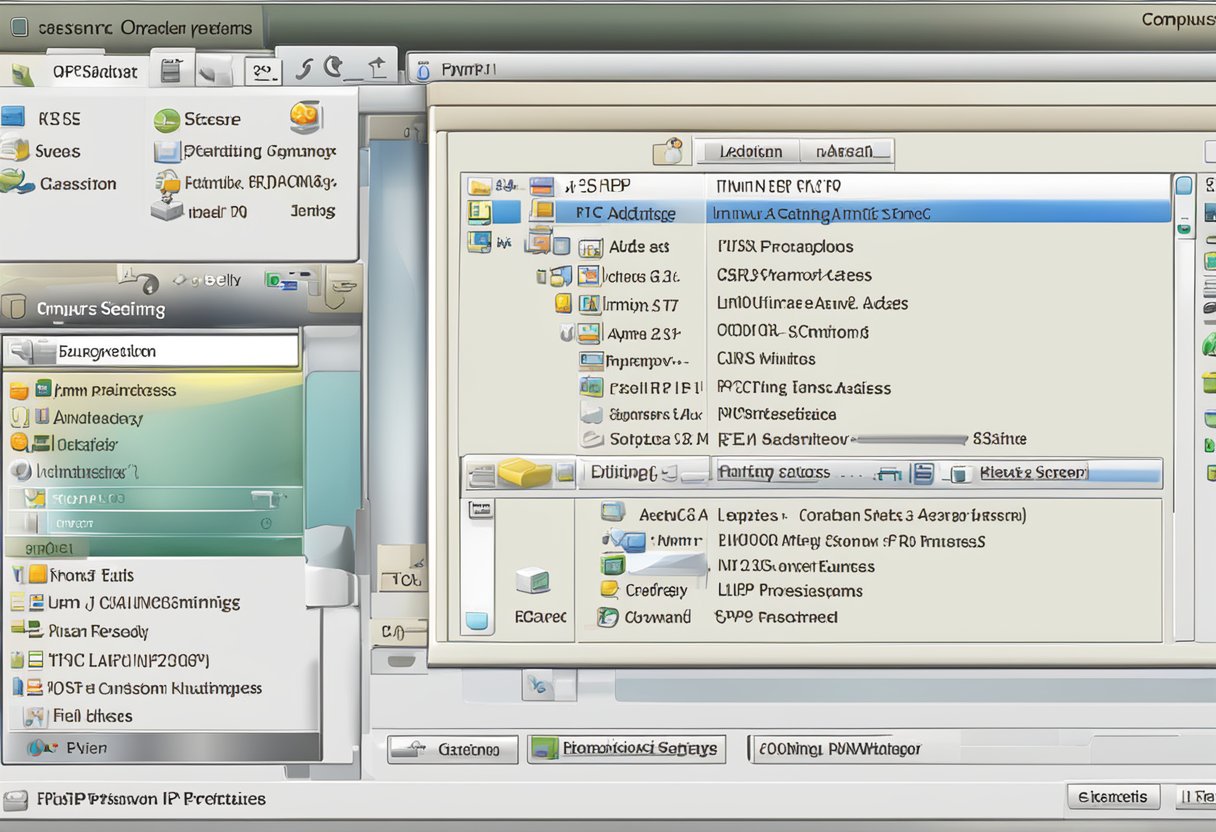Viewport: 1216px width, 832px height.
Task: Select the green Steese icon in the menu
Action: tap(165, 119)
